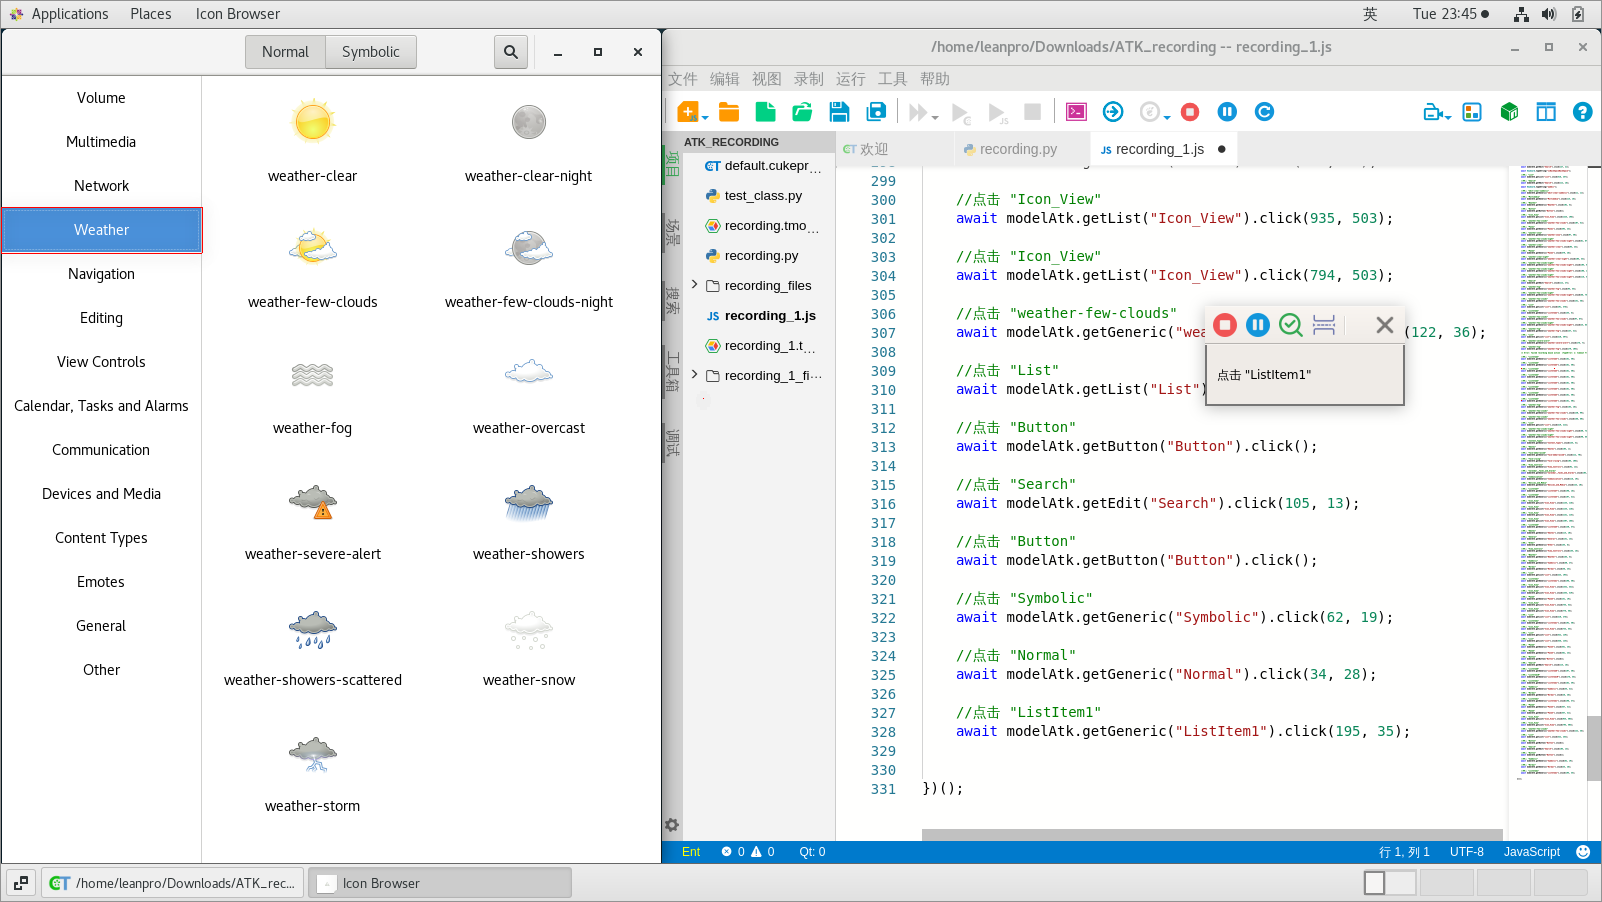Image resolution: width=1602 pixels, height=902 pixels.
Task: Click the search icon in Icon Browser
Action: tap(510, 52)
